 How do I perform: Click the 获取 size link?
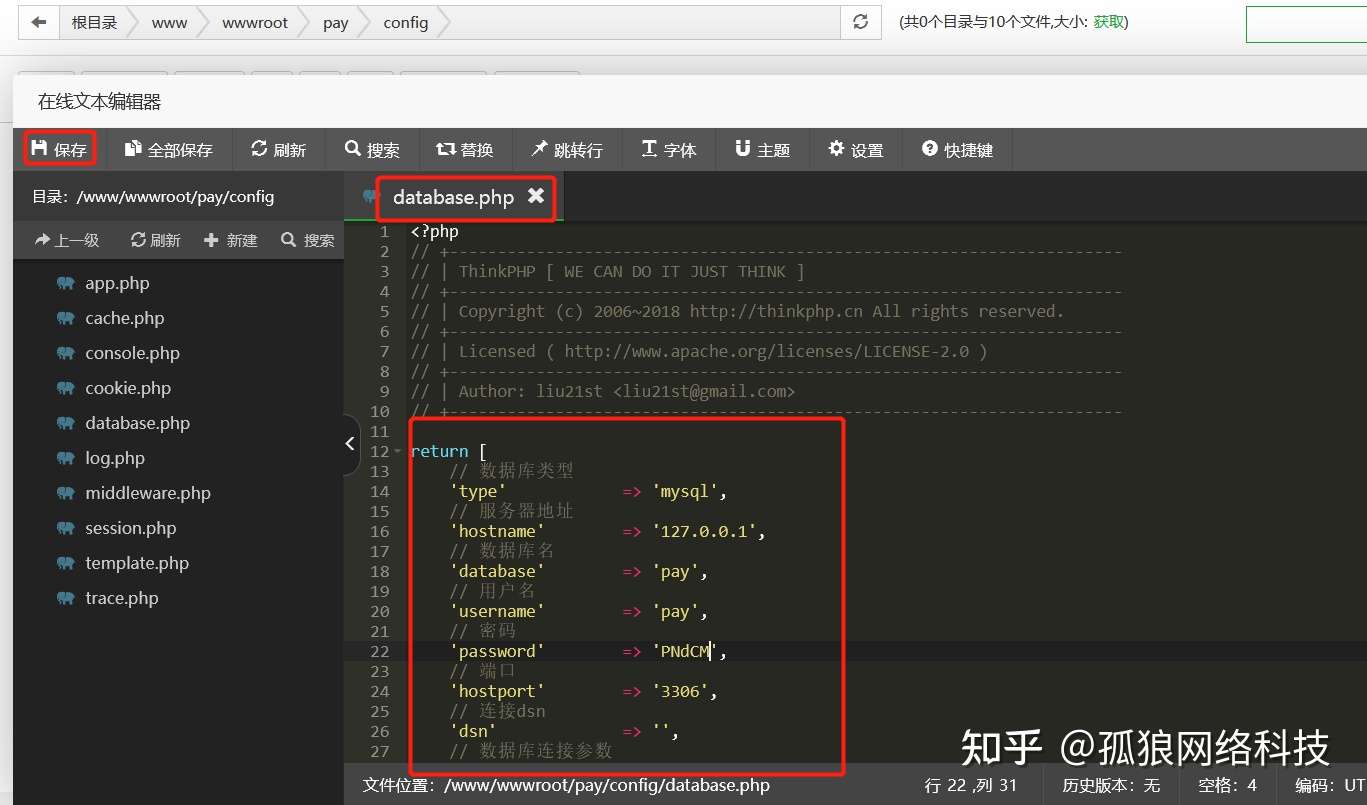point(1109,22)
